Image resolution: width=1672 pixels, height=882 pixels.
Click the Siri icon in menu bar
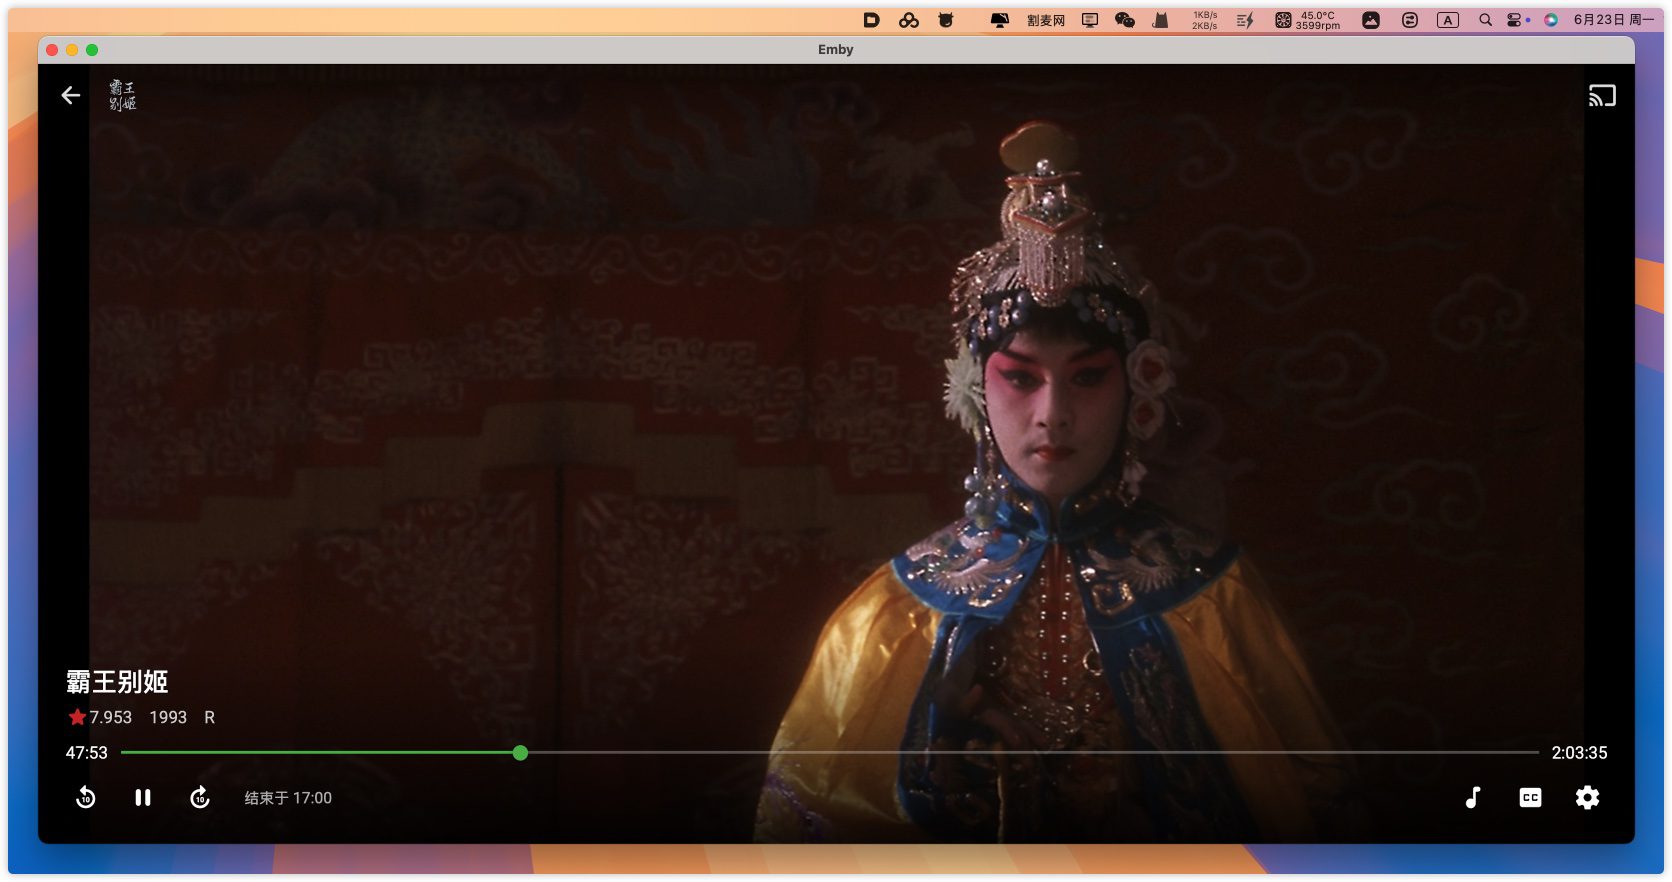click(x=1550, y=20)
